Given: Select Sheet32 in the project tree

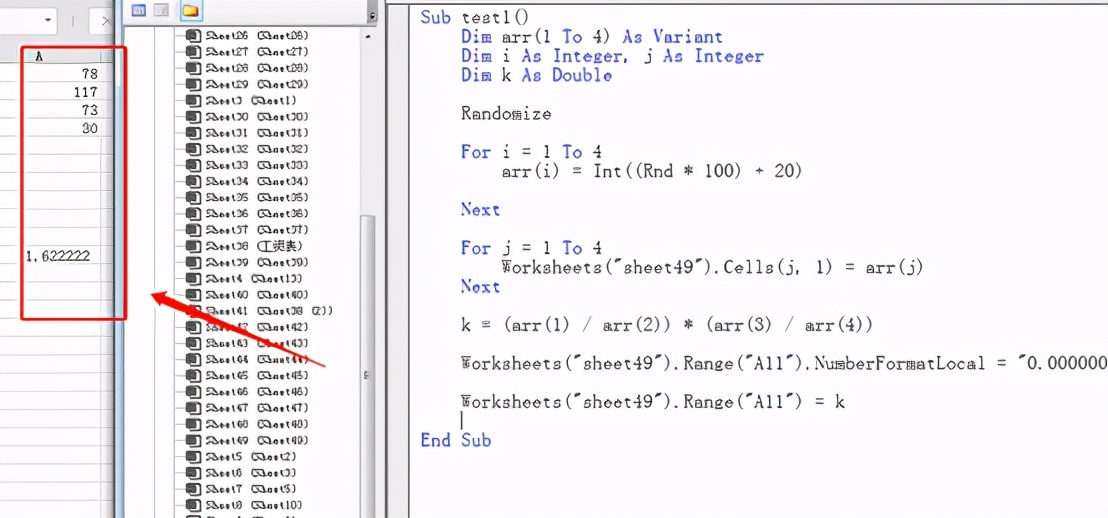Looking at the screenshot, I should (247, 149).
